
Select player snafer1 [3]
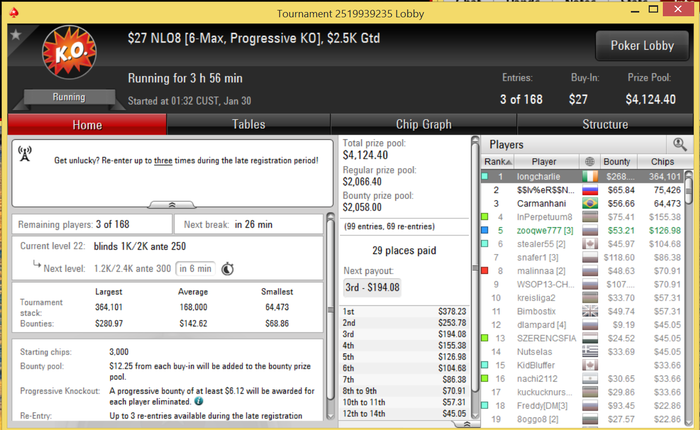point(582,257)
